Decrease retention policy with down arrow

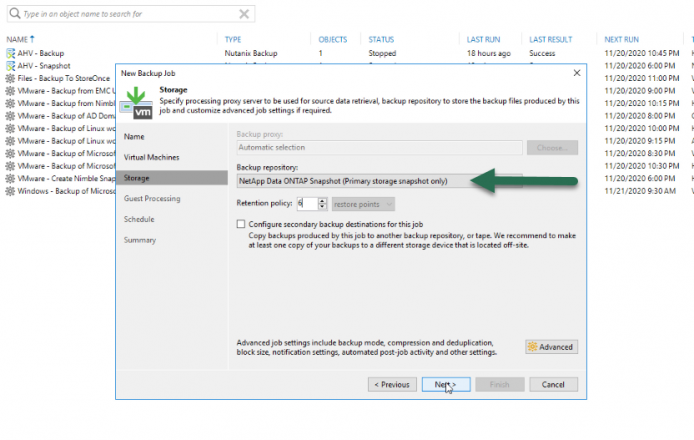pos(322,207)
